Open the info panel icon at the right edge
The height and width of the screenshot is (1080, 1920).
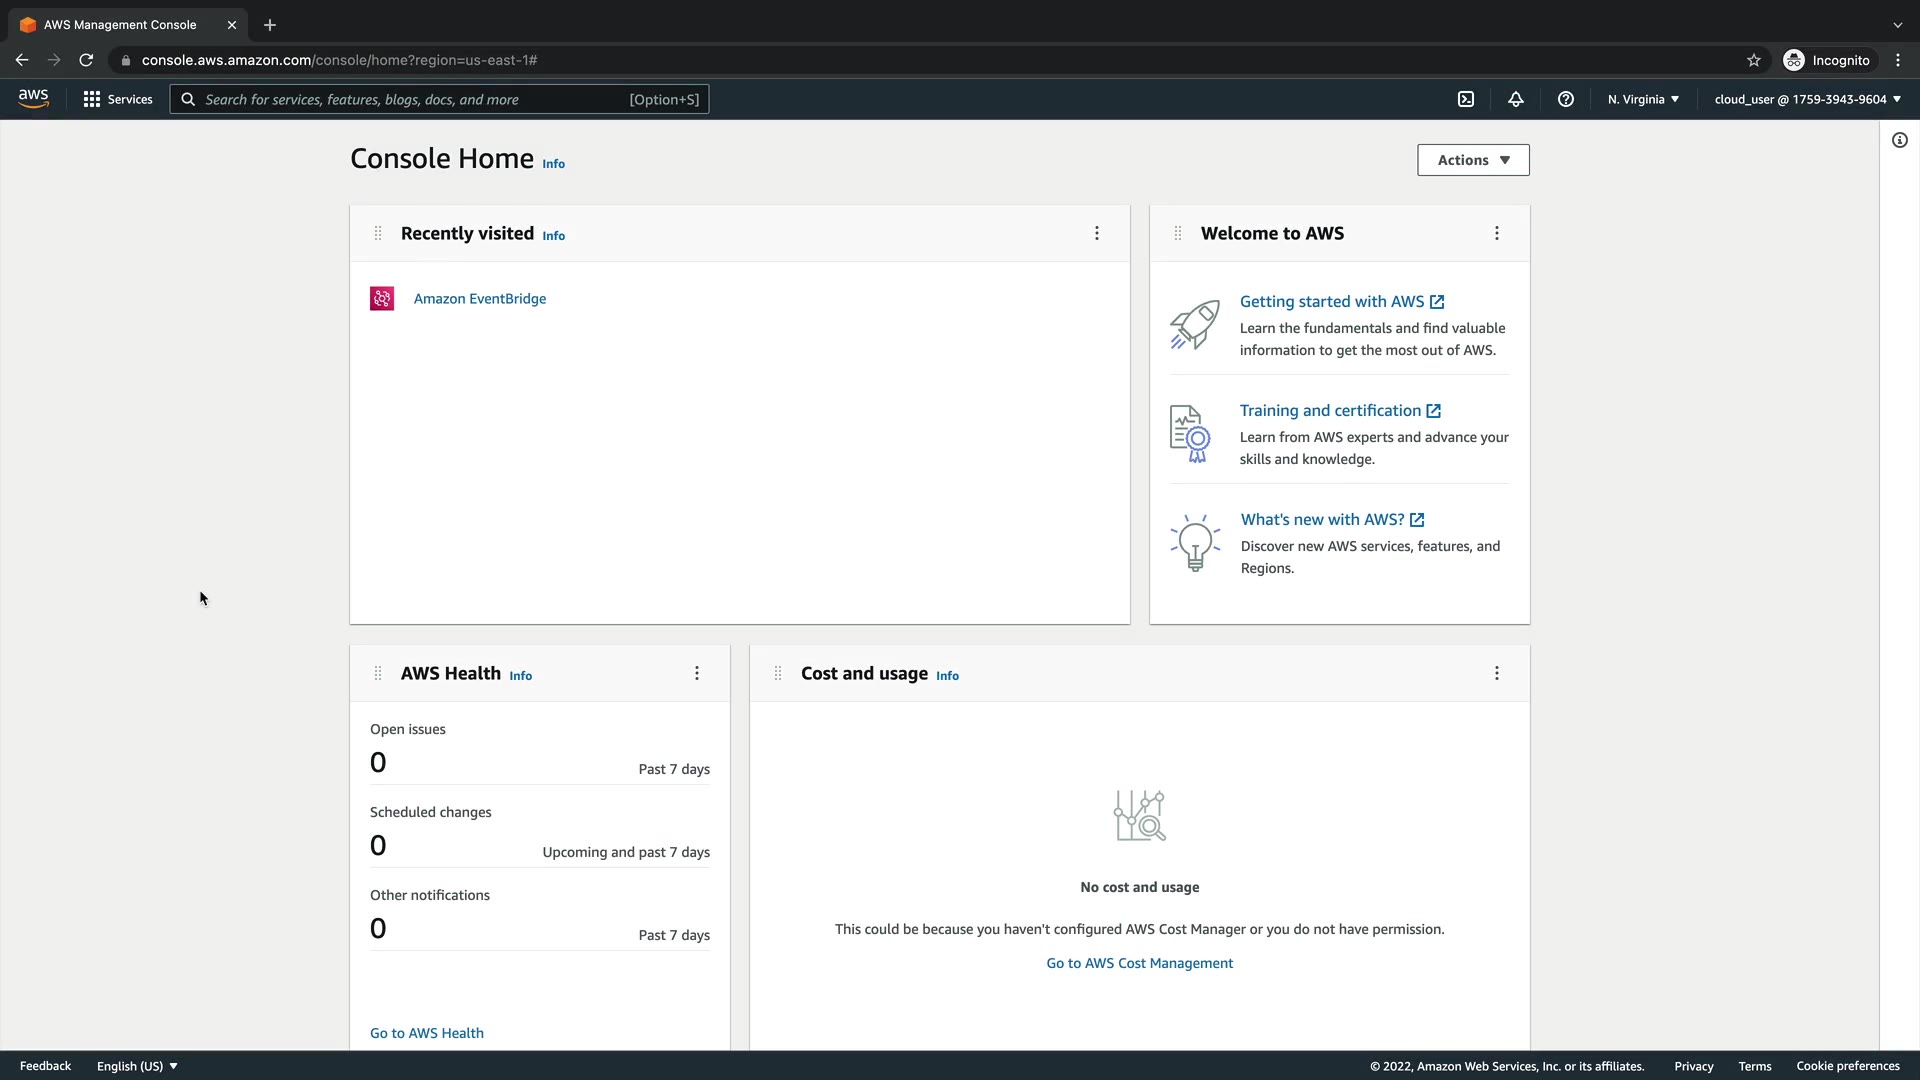(x=1900, y=140)
